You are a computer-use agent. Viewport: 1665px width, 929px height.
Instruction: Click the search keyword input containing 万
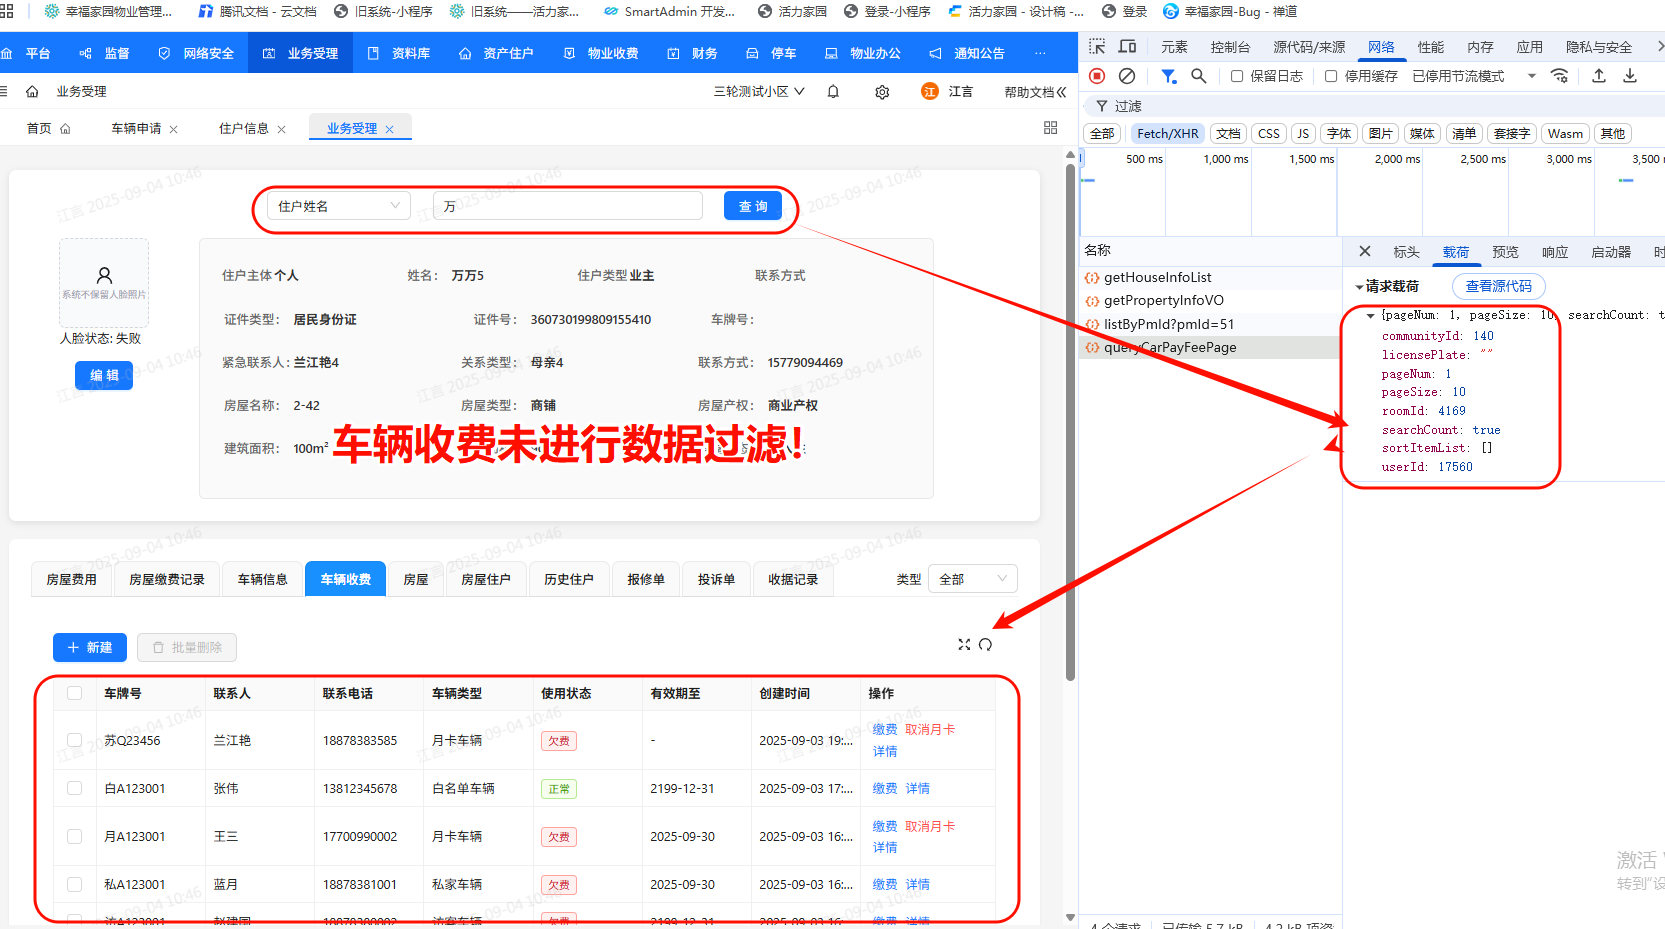point(568,206)
